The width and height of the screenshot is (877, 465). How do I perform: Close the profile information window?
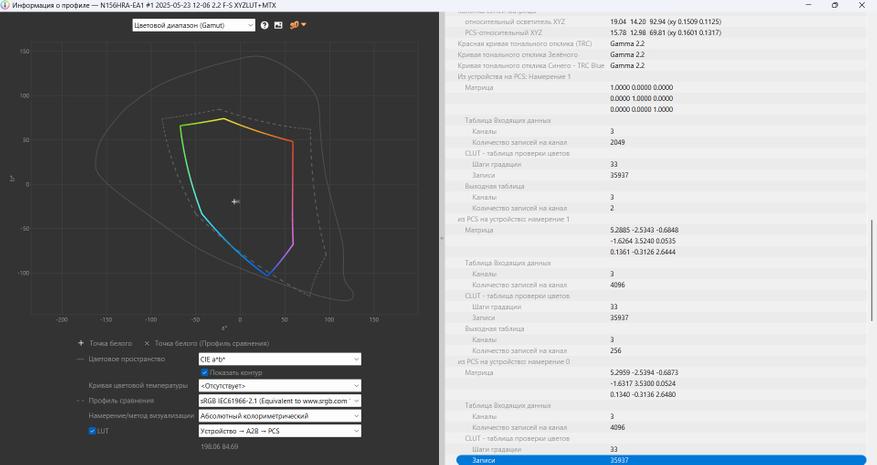pos(861,5)
